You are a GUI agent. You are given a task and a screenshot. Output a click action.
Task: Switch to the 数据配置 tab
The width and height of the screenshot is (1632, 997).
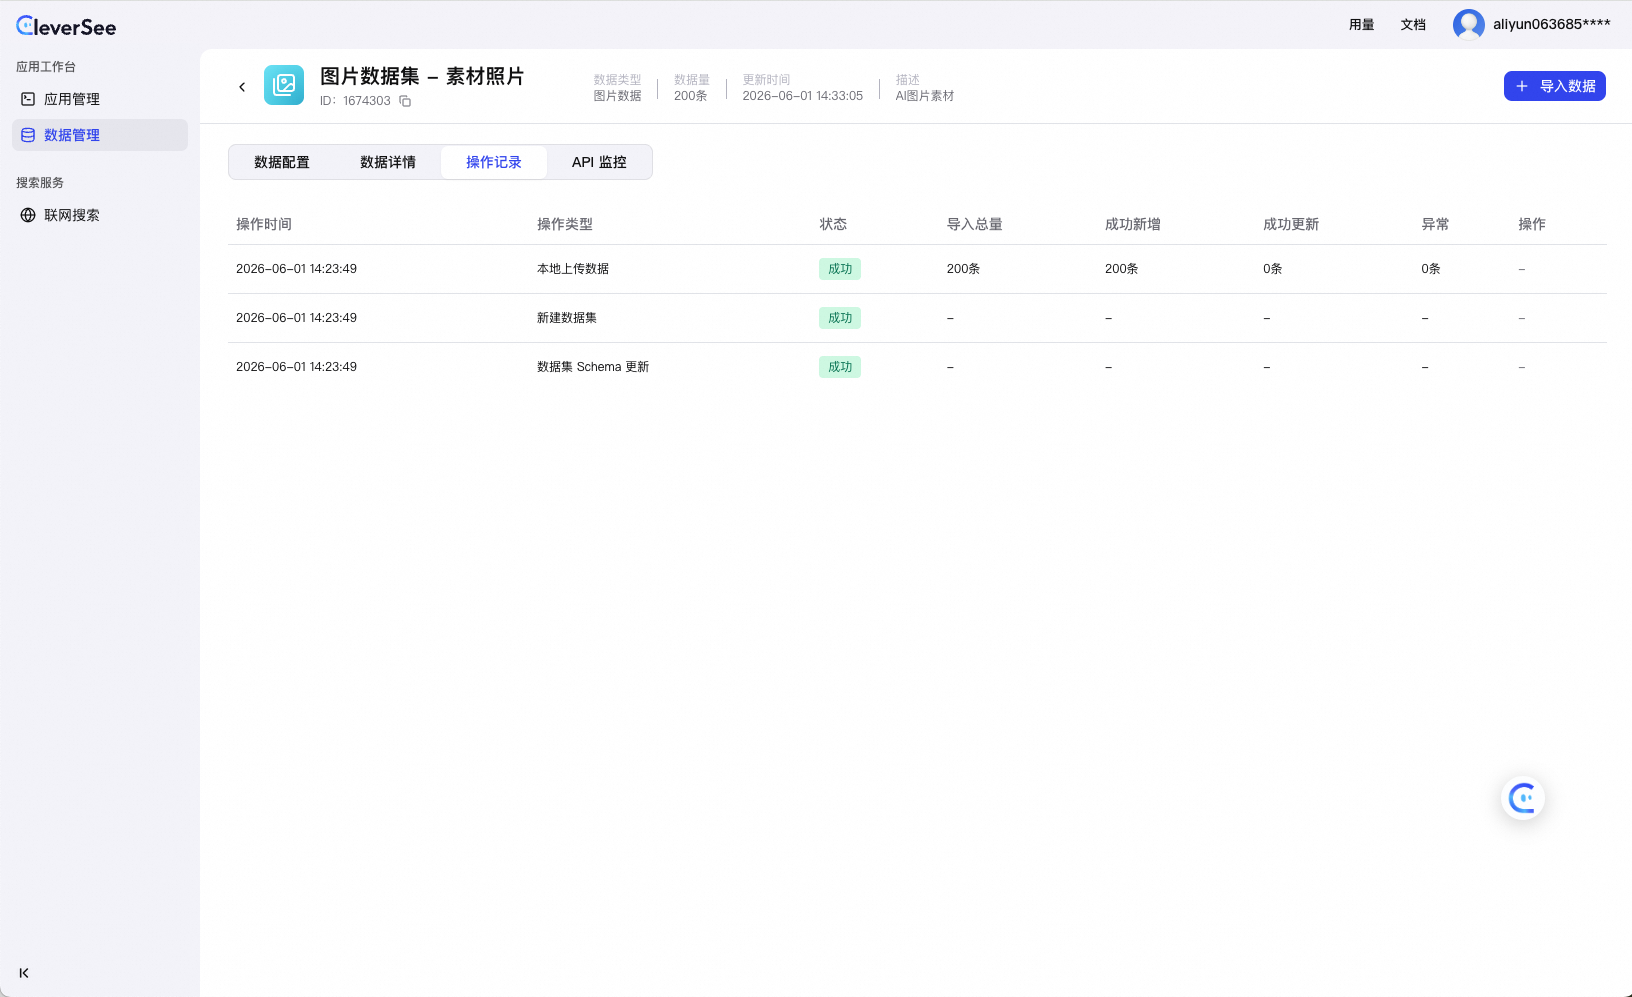(x=282, y=162)
